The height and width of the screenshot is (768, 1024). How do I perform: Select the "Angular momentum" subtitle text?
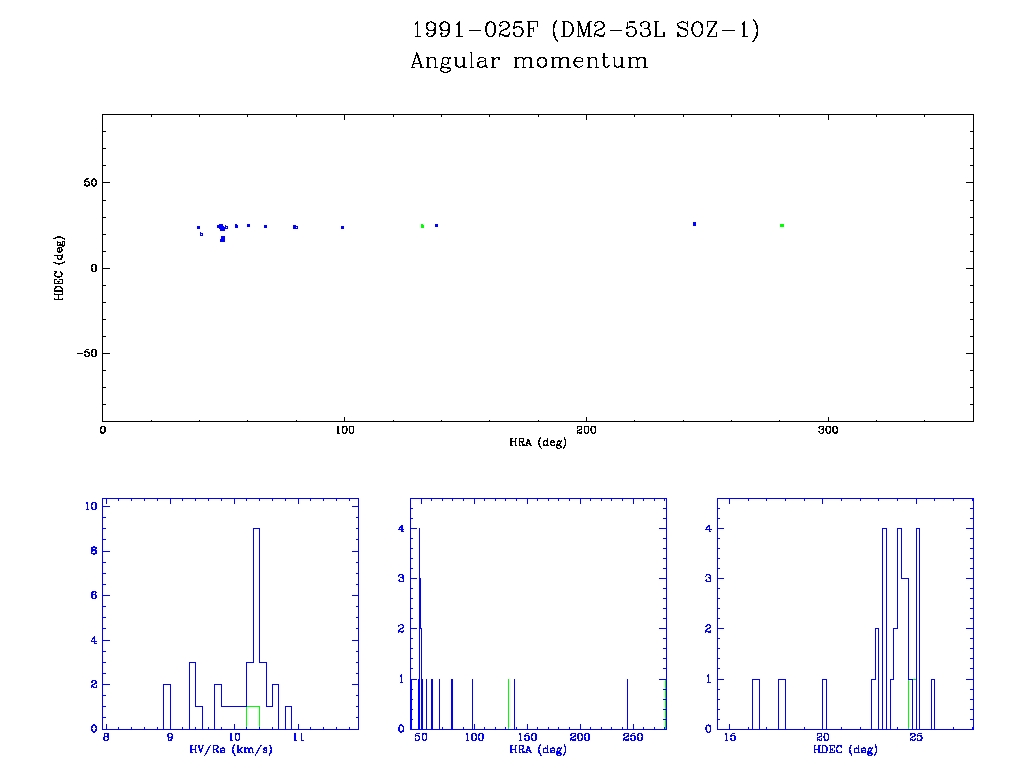coord(529,62)
